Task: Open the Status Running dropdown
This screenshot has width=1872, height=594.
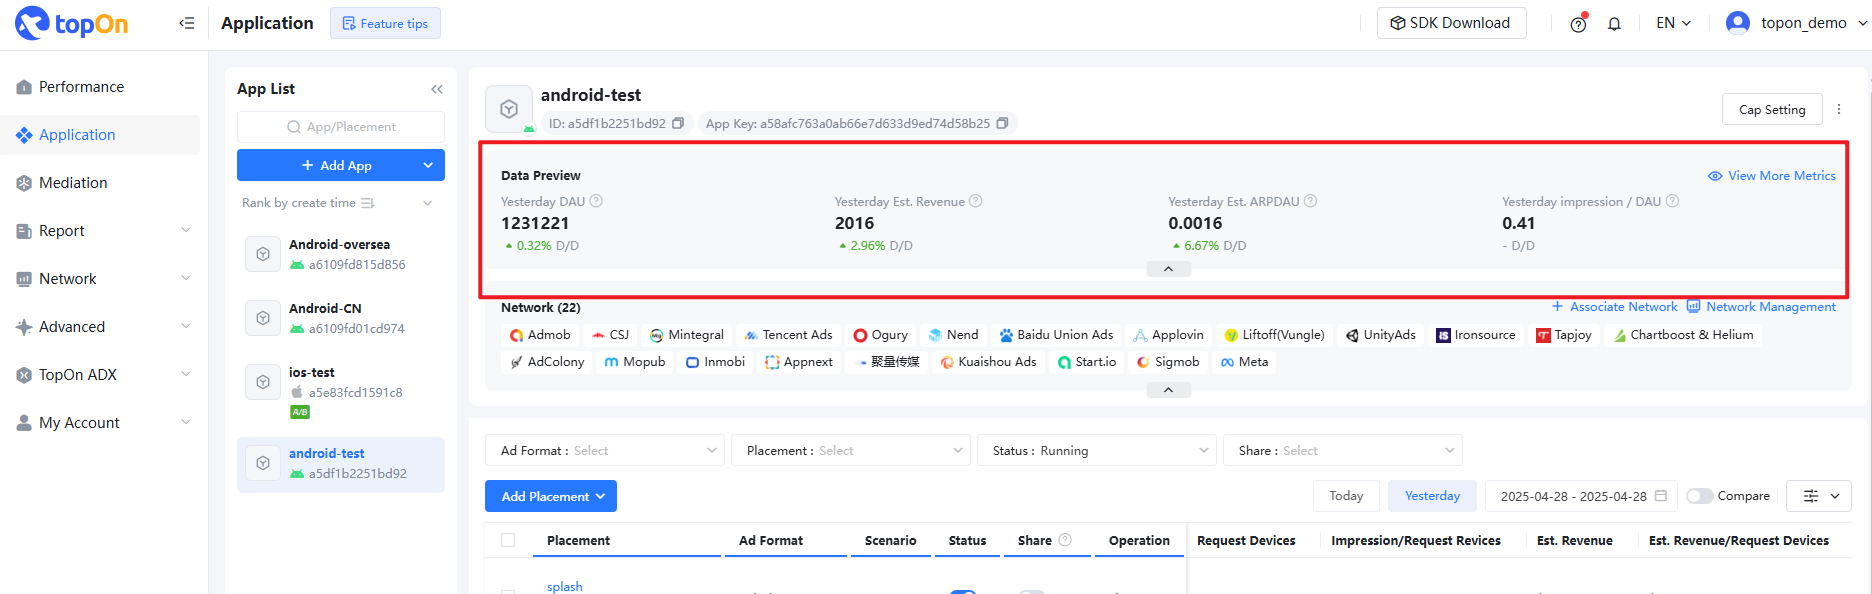Action: pos(1097,451)
